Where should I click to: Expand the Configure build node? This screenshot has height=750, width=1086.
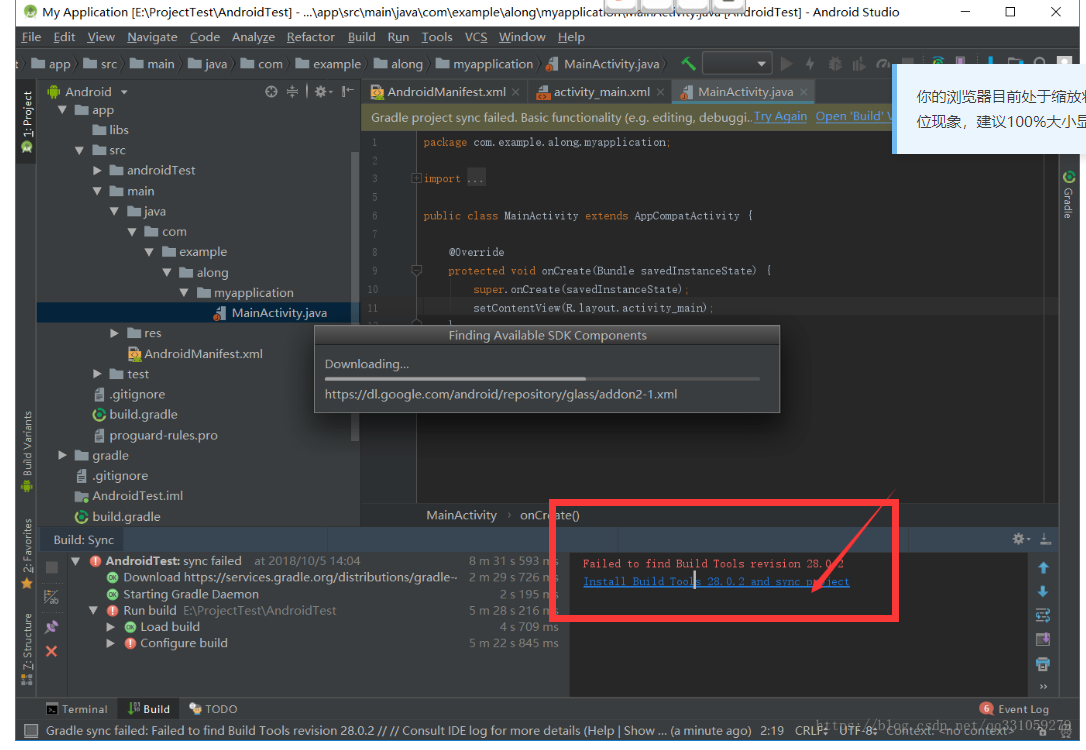(111, 643)
